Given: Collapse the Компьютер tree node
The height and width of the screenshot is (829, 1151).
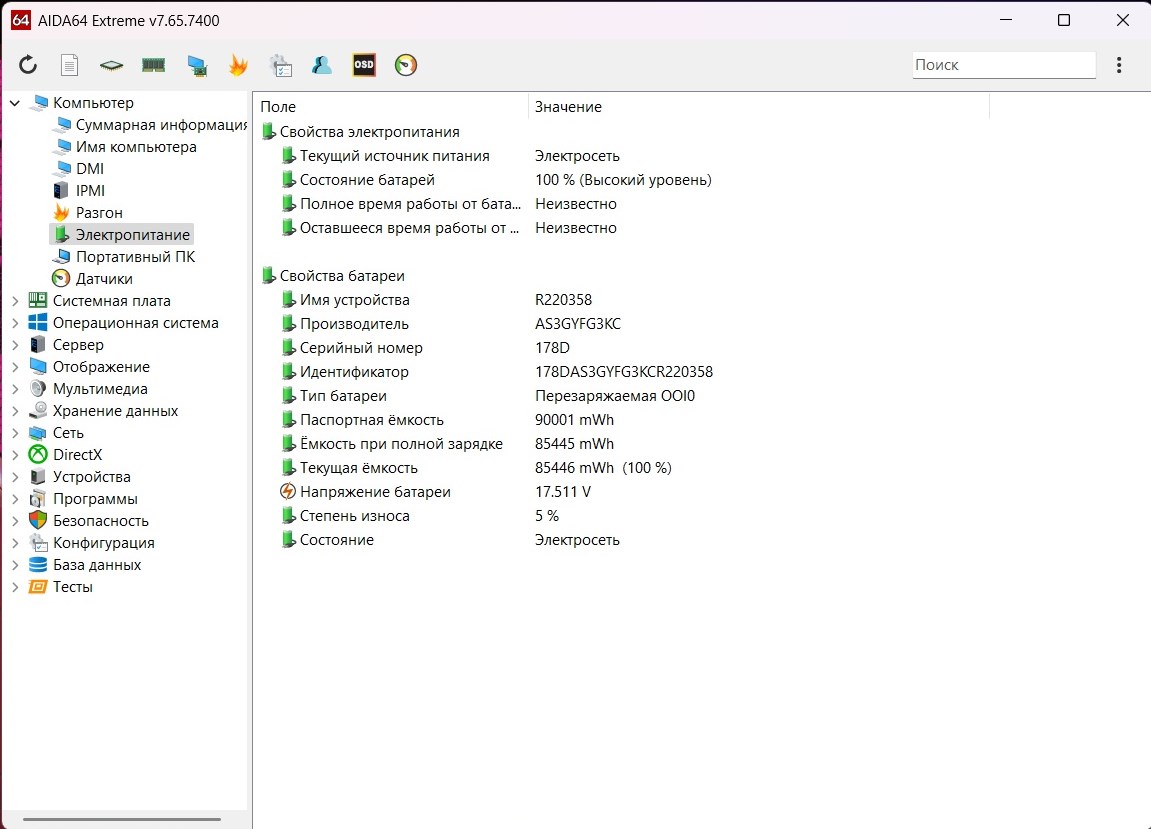Looking at the screenshot, I should click(x=15, y=103).
